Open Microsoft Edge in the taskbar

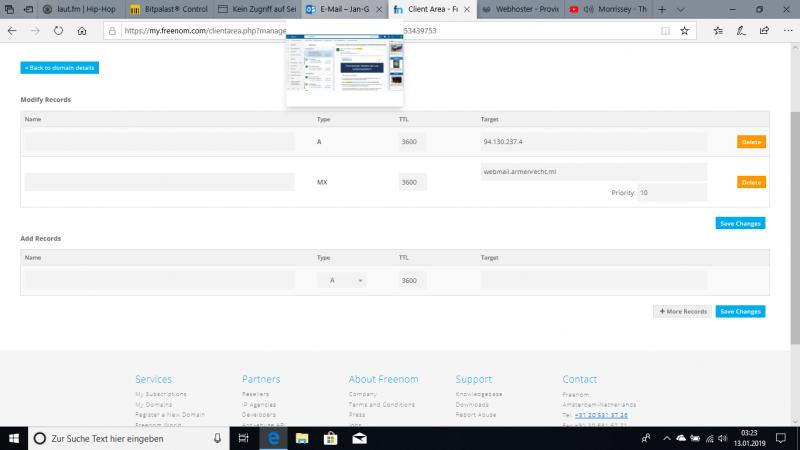point(271,438)
